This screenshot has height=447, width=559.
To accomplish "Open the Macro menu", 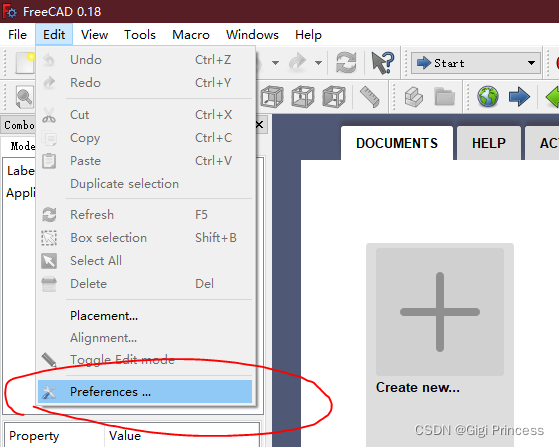I will click(191, 35).
